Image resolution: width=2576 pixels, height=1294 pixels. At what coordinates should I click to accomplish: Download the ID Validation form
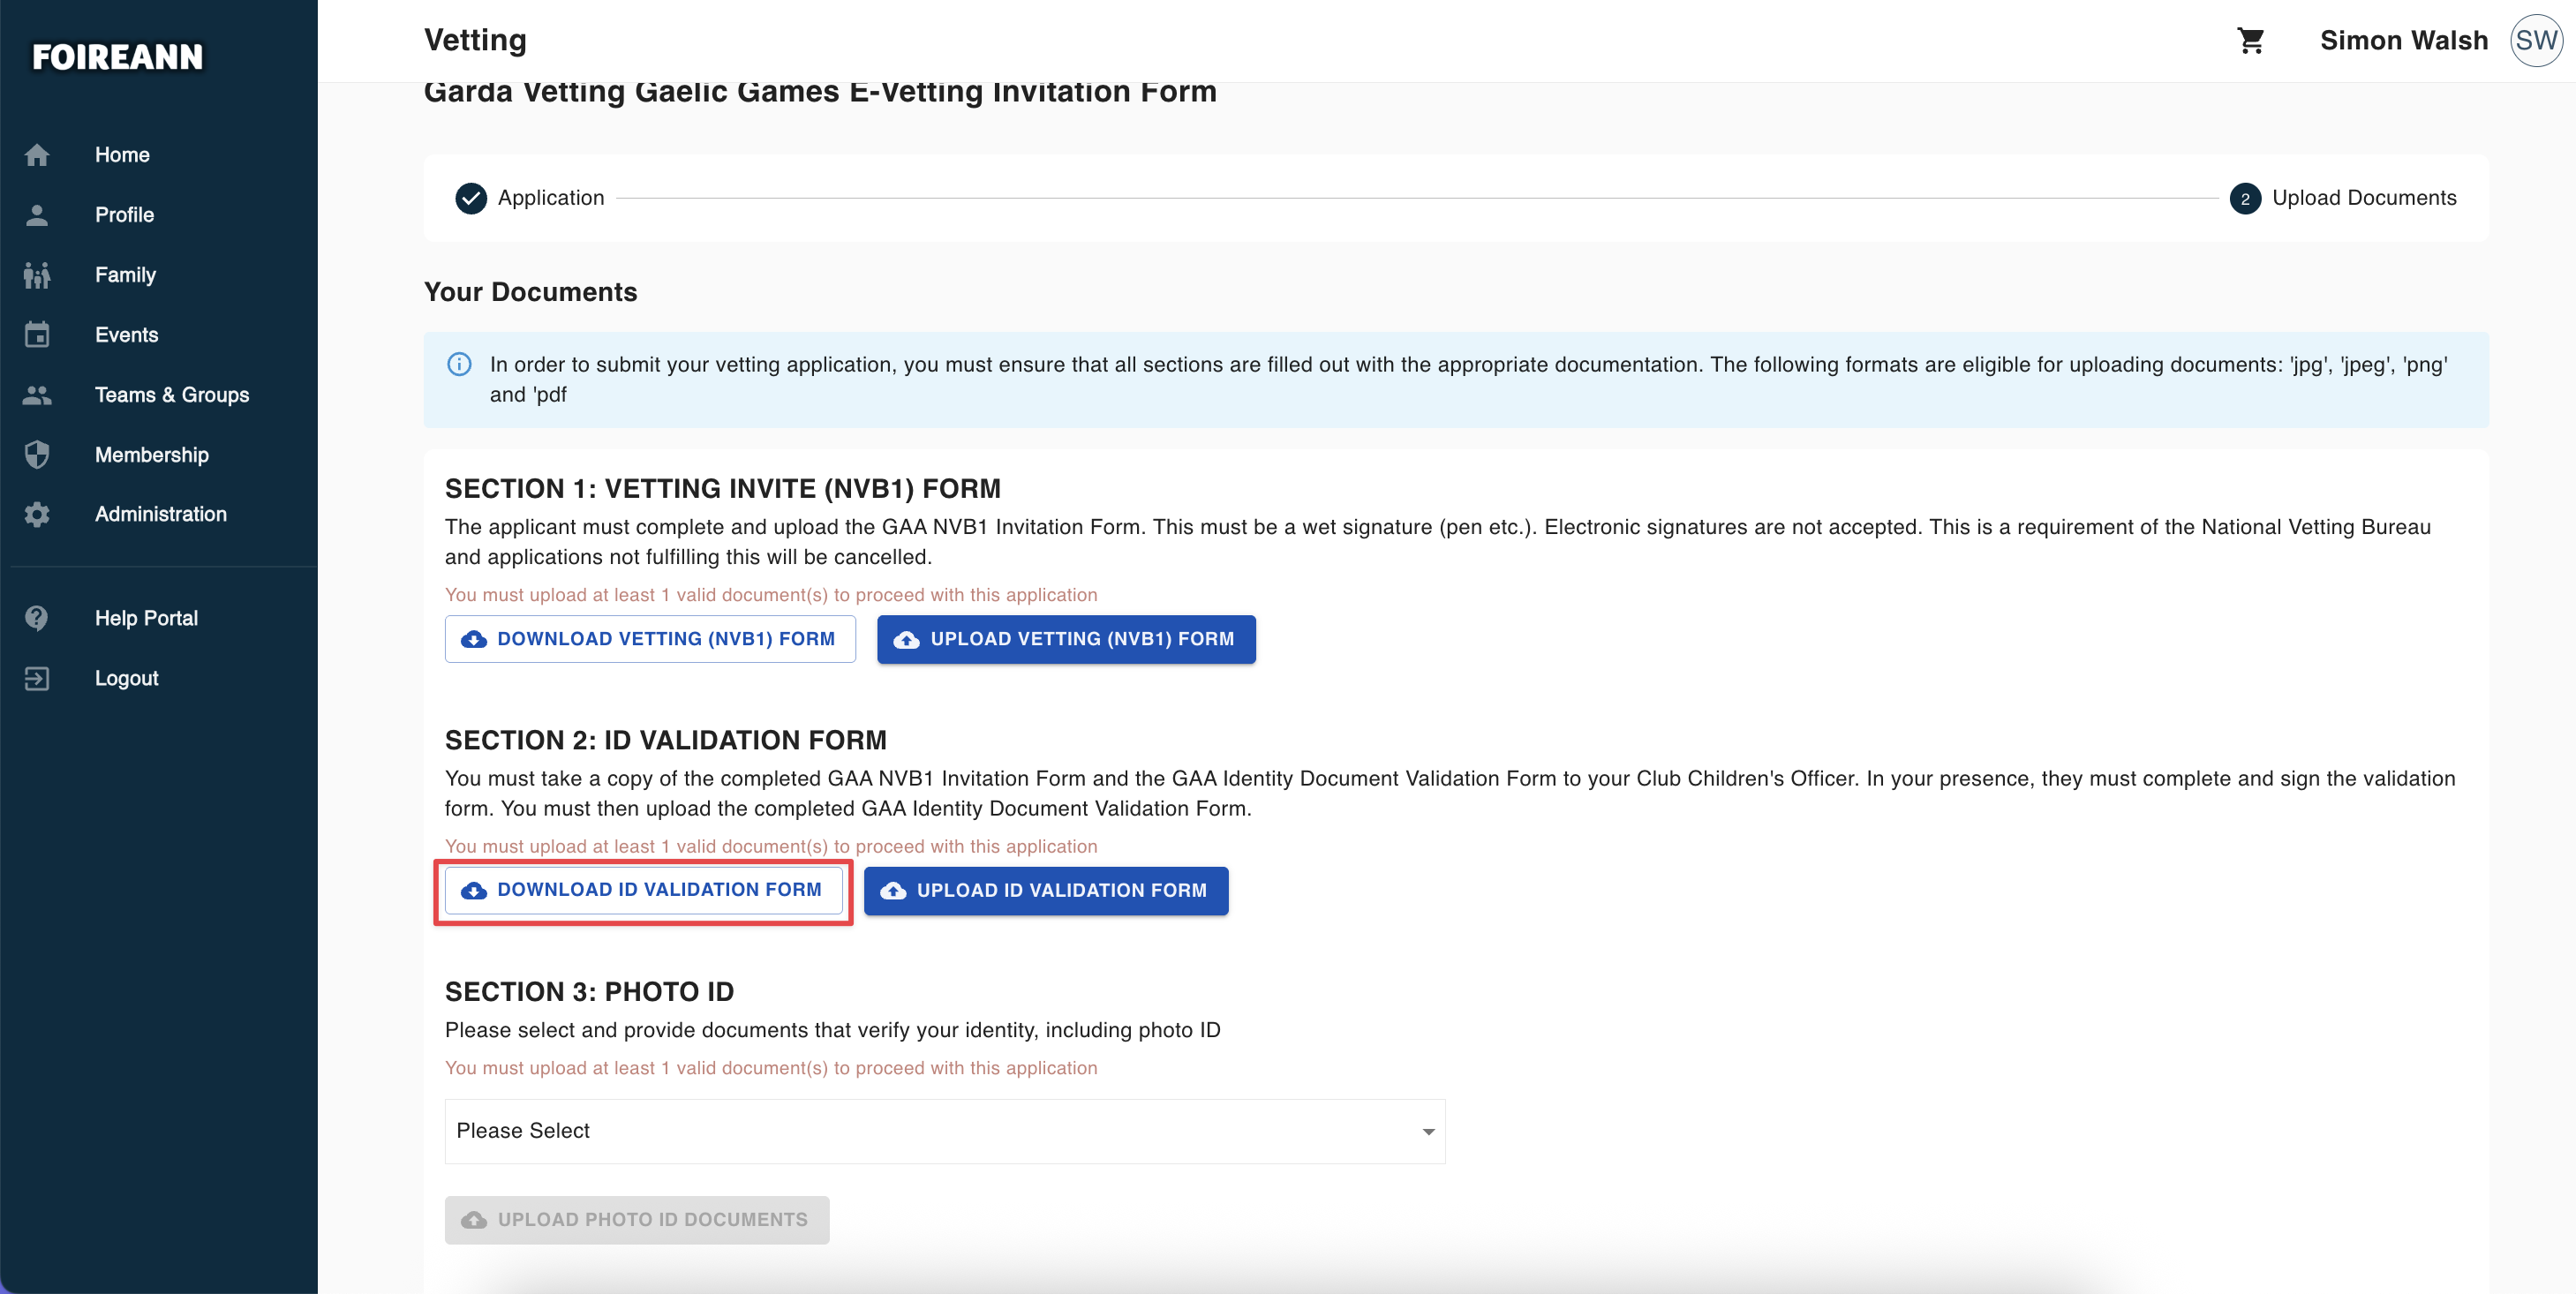643,890
